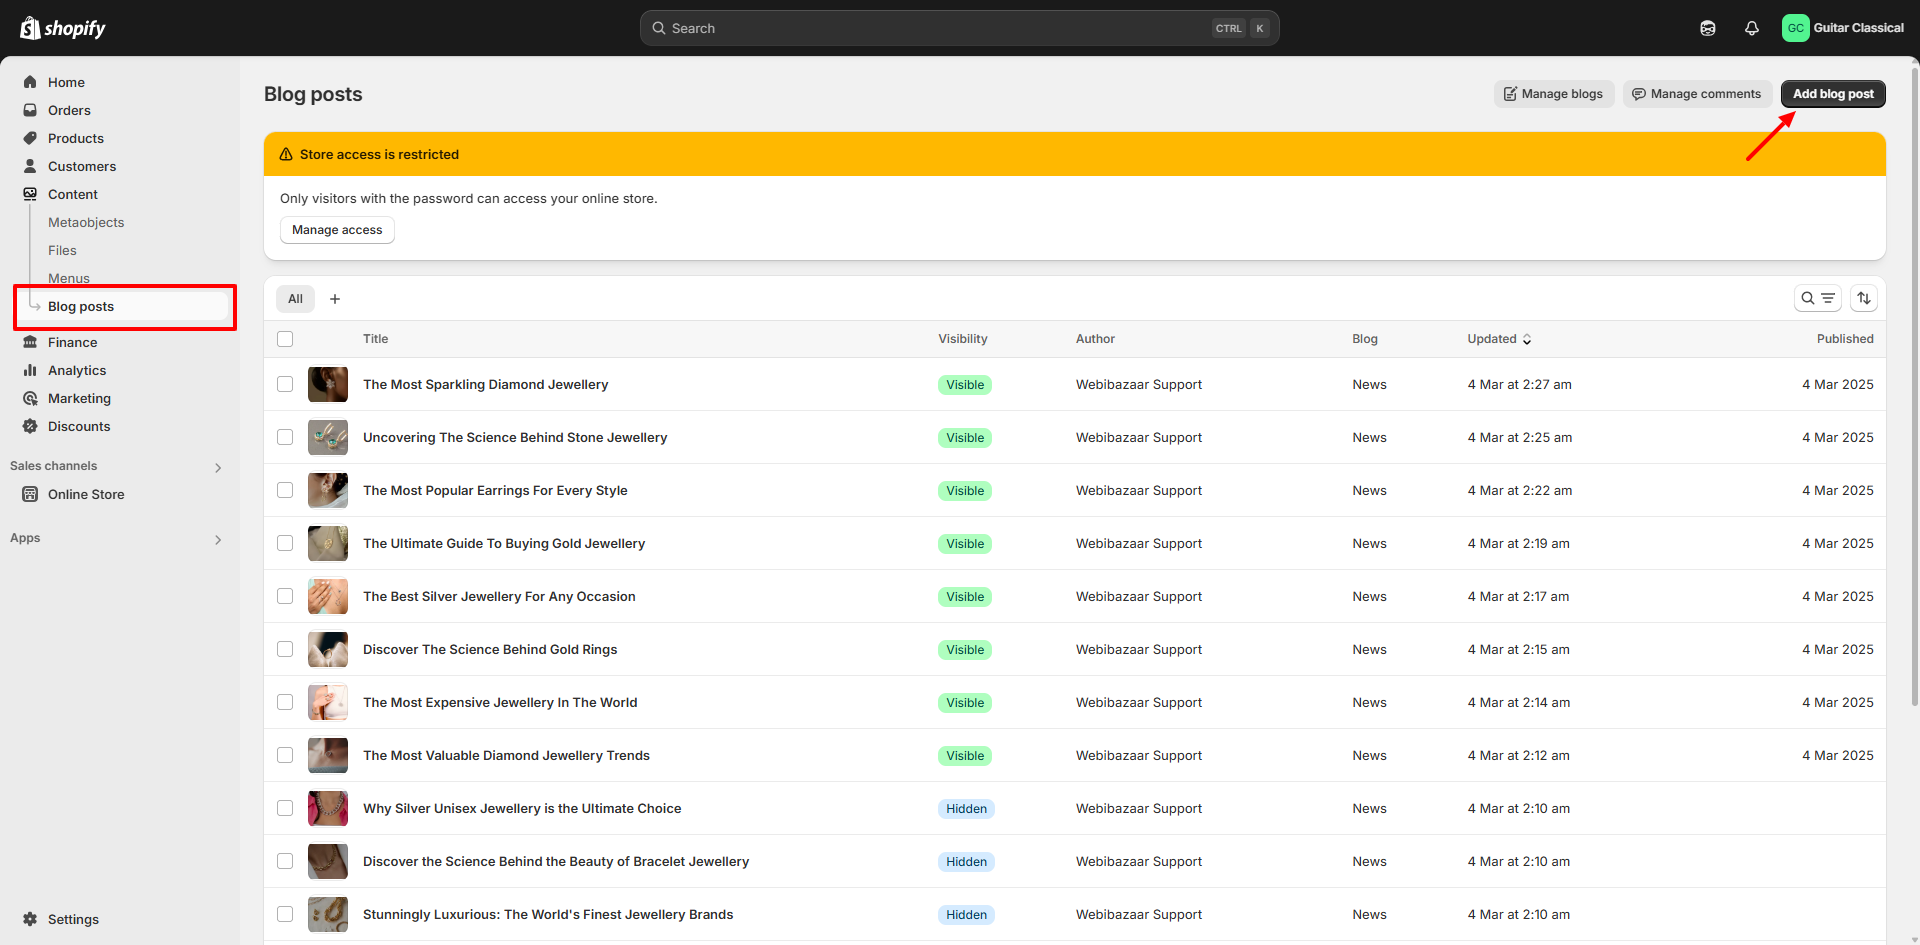The width and height of the screenshot is (1920, 945).
Task: Add a new view with plus icon
Action: coord(335,299)
